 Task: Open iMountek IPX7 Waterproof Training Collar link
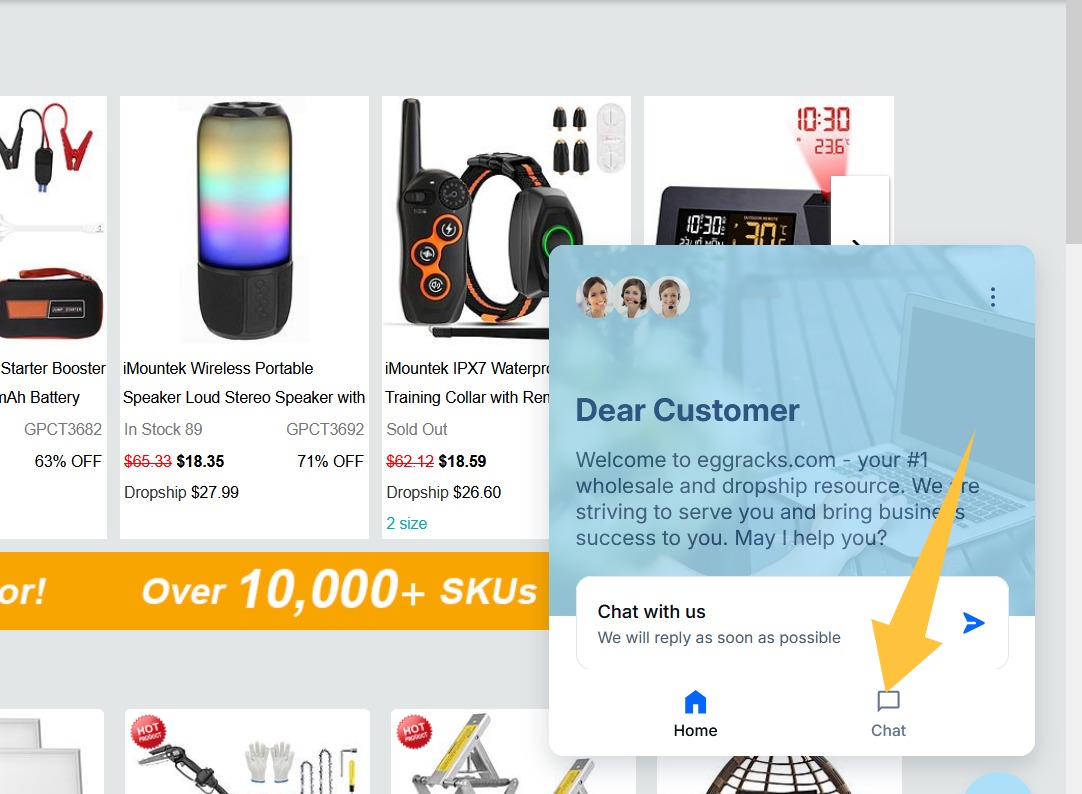click(x=467, y=383)
